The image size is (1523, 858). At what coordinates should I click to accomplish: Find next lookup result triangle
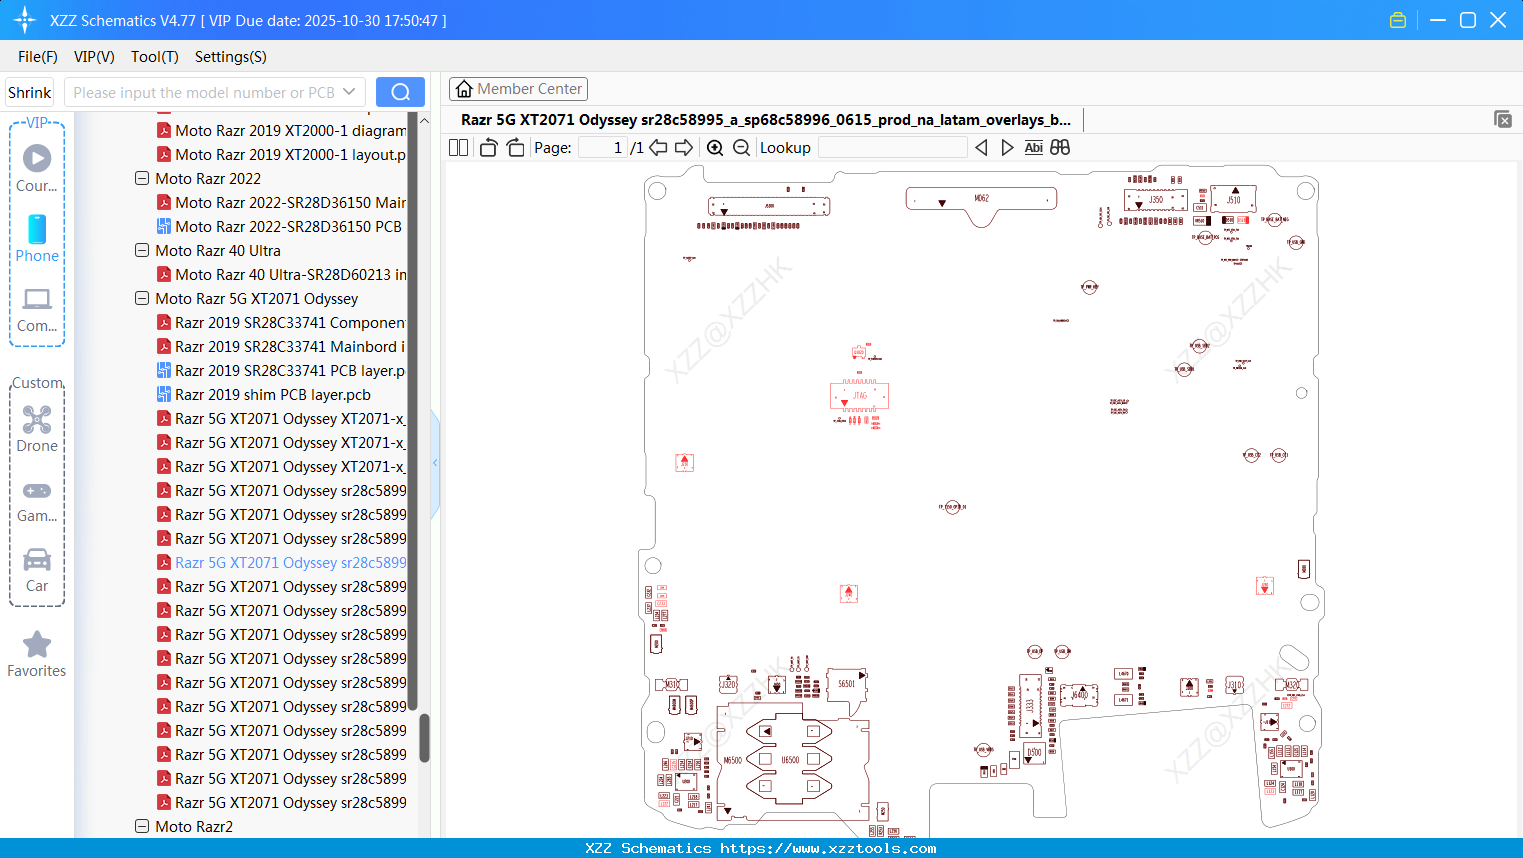coord(1007,147)
